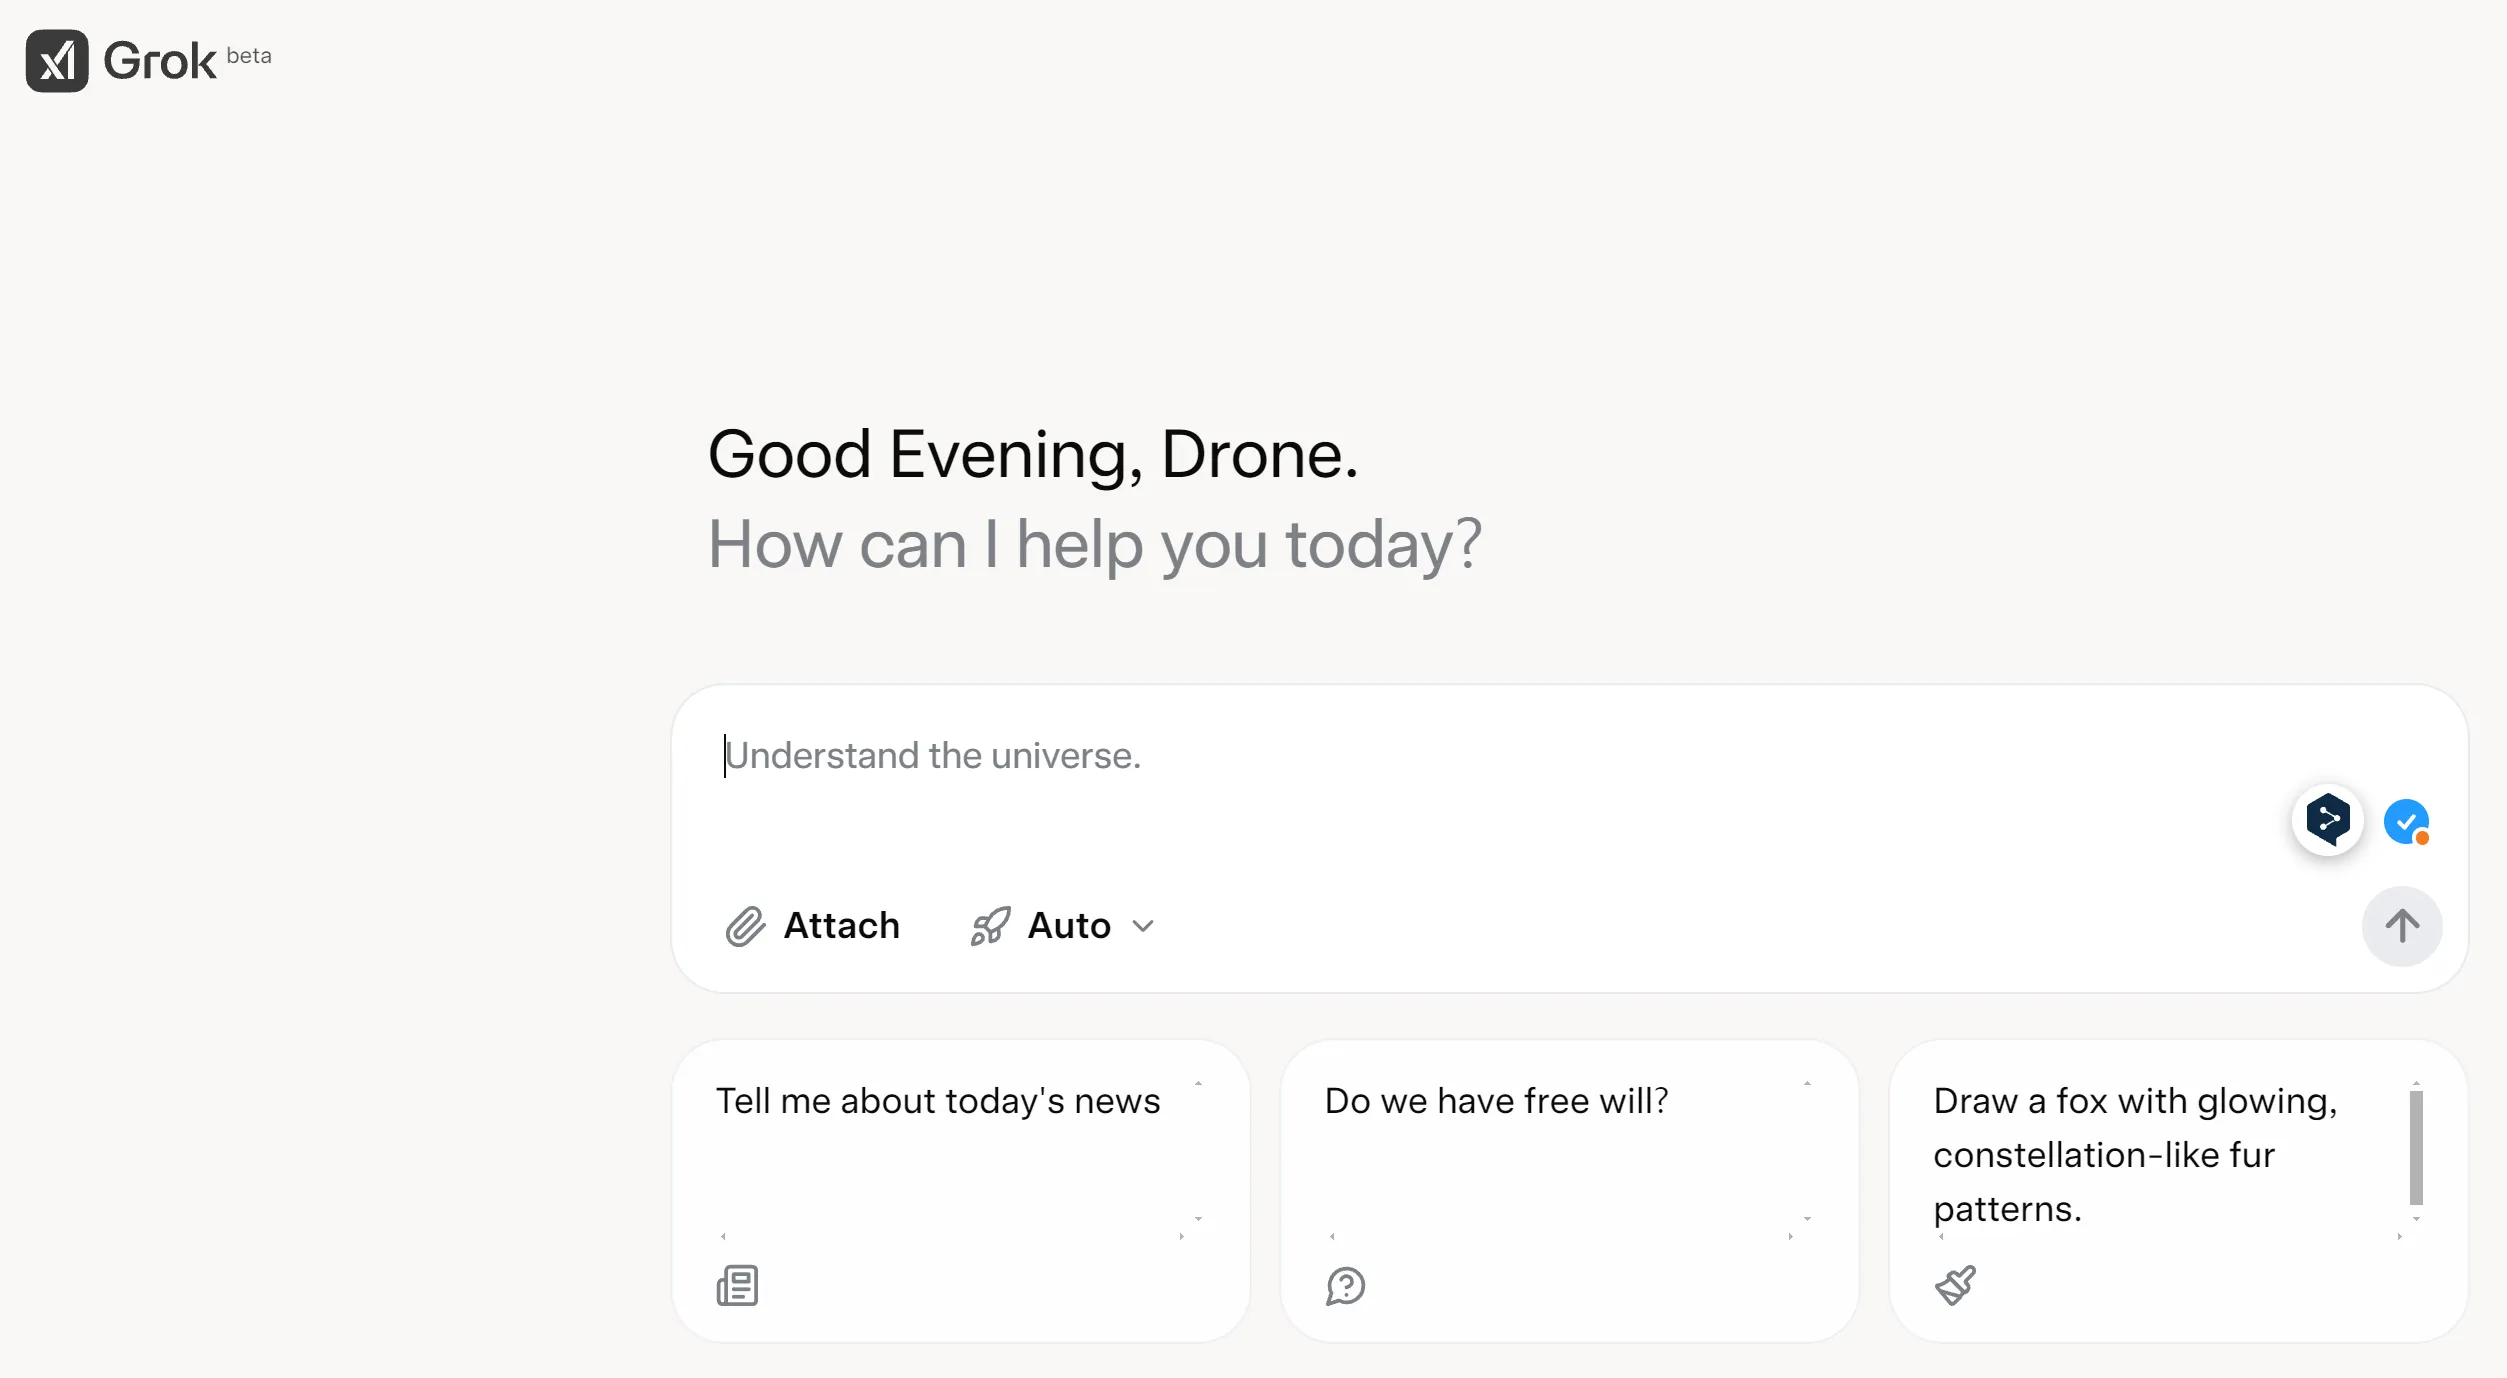Click the scrollbar in the fox card
2507x1378 pixels.
point(2416,1147)
